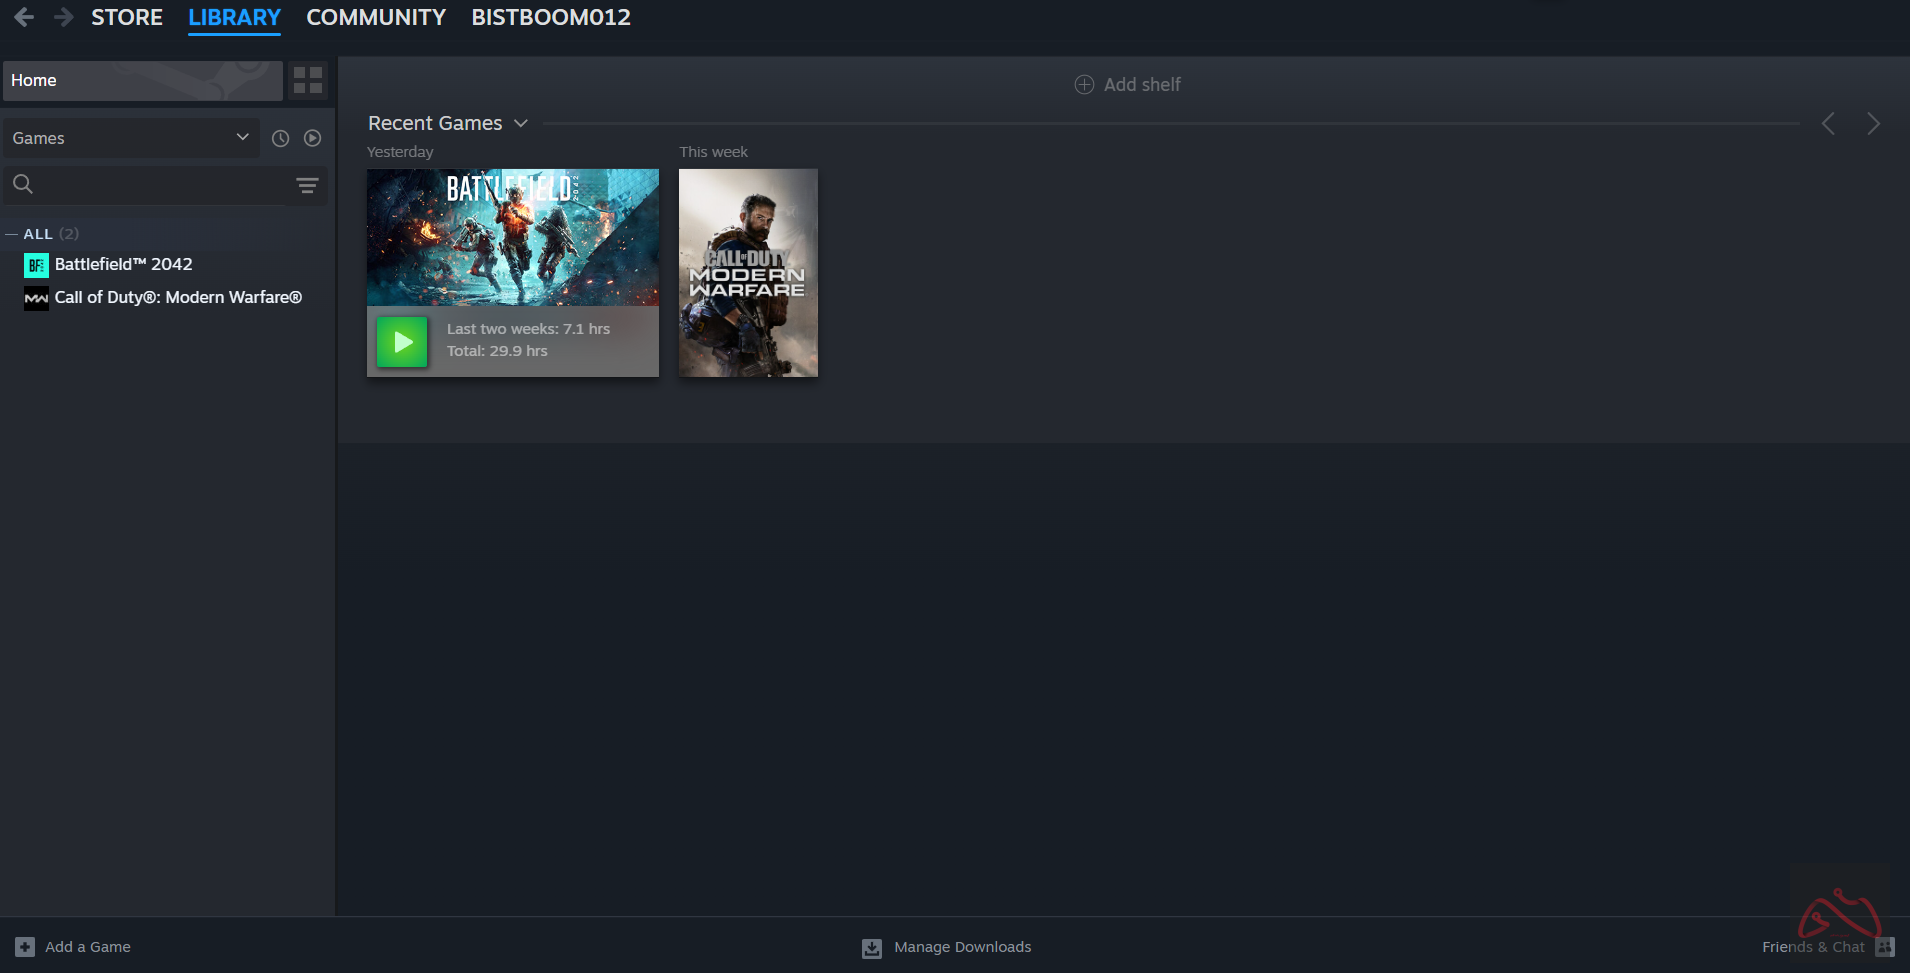Open the Friends & Chat icon
1910x973 pixels.
1885,947
